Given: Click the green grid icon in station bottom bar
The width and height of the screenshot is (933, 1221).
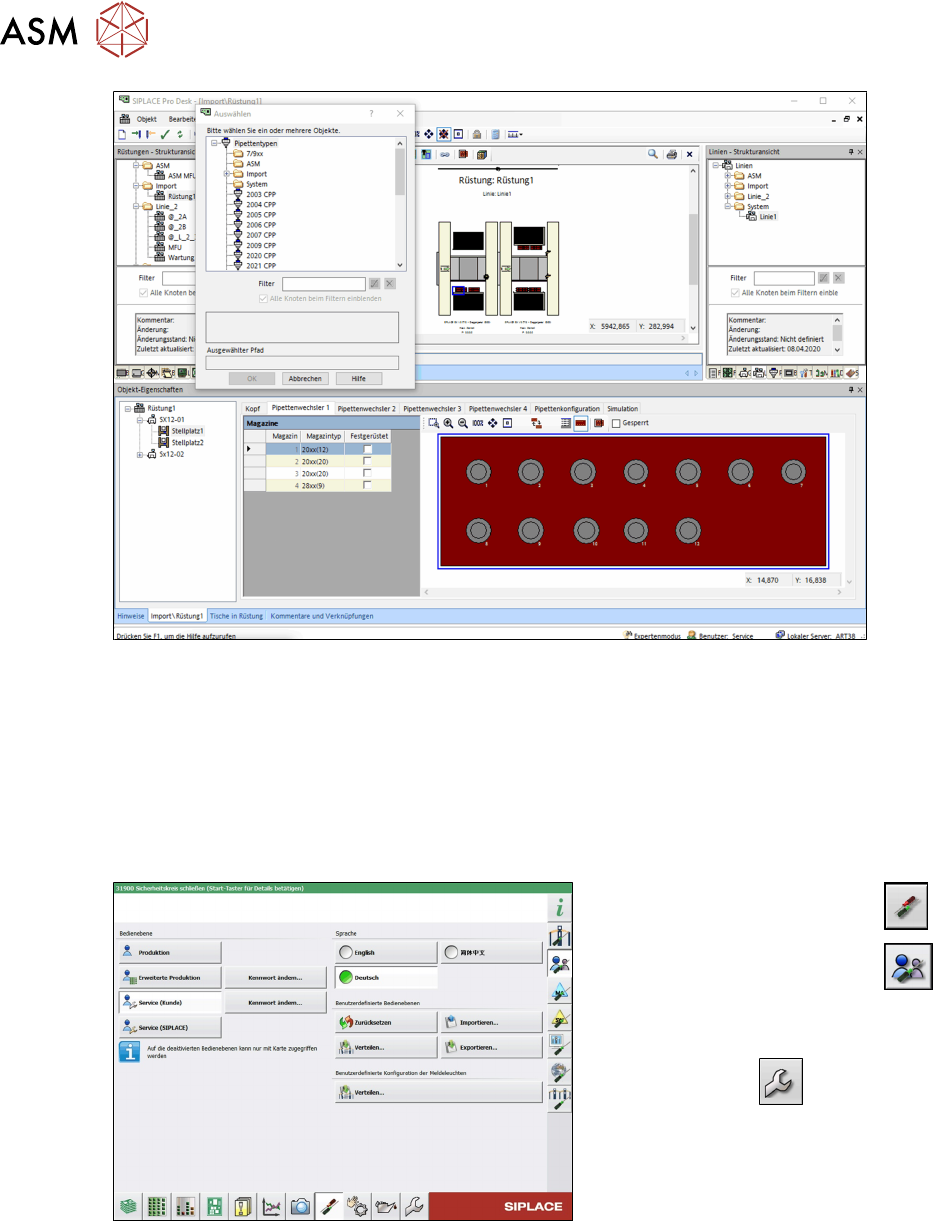Looking at the screenshot, I should click(x=155, y=1205).
